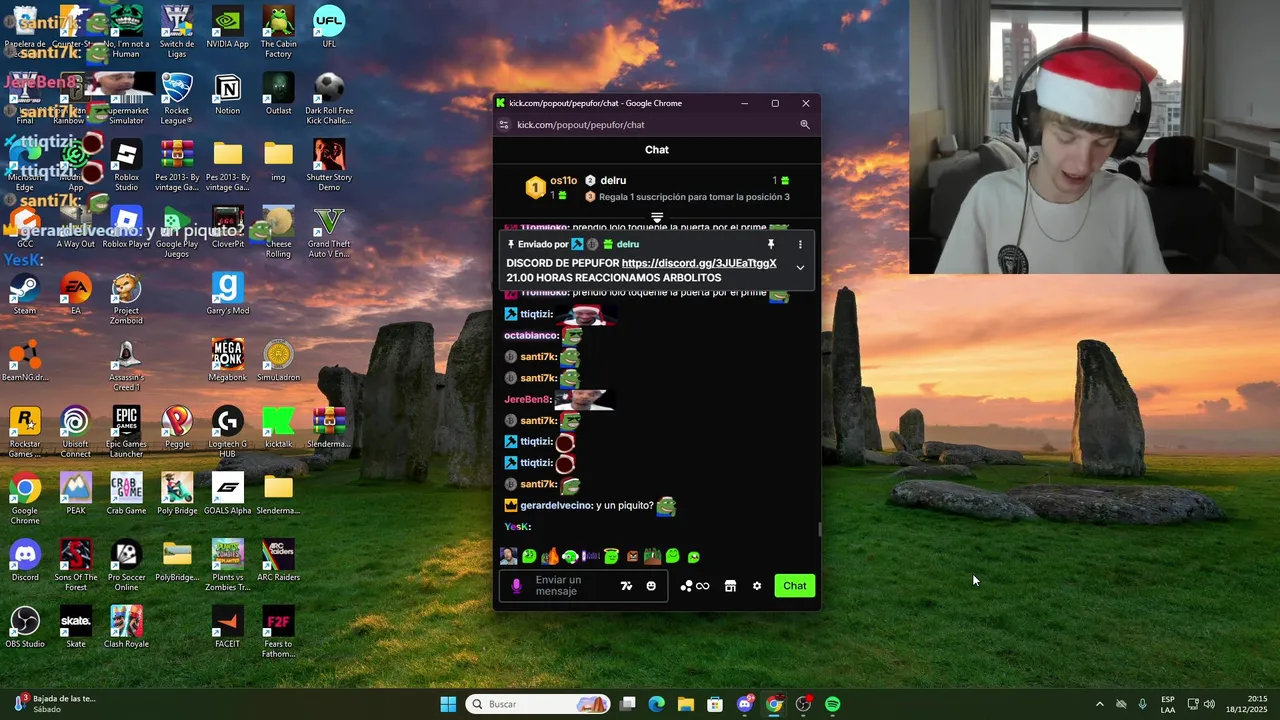The image size is (1280, 720).
Task: Click the gerardelvecino message text y un piquito?
Action: point(624,506)
